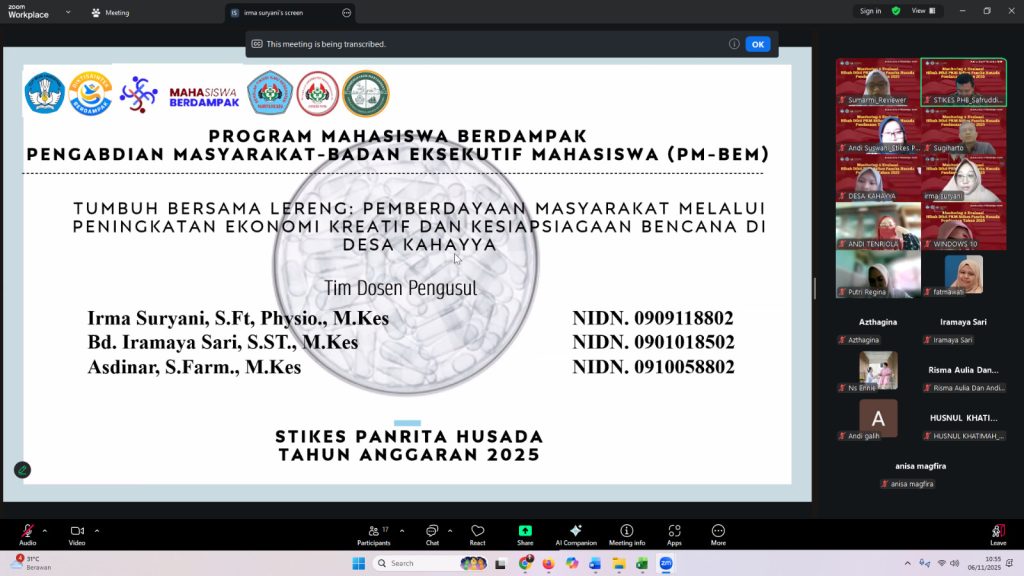Open the Participants panel
Viewport: 1024px width, 576px height.
373,534
